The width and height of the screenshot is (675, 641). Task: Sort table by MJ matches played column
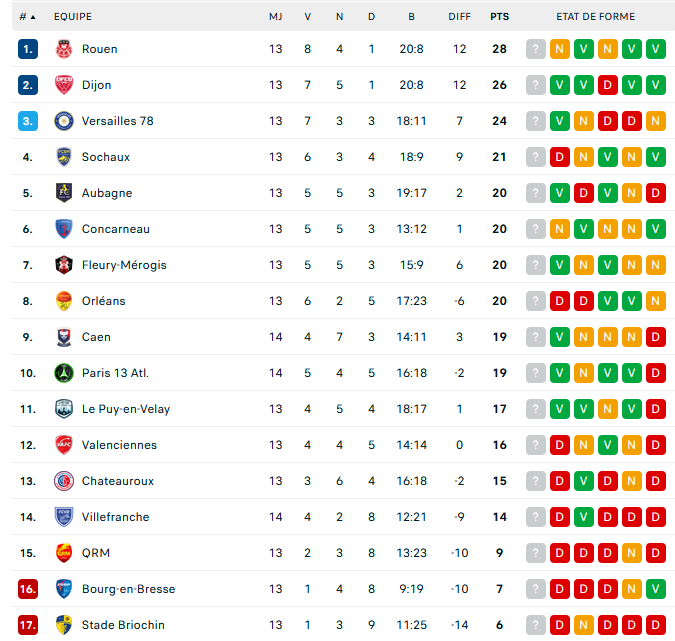[x=275, y=17]
